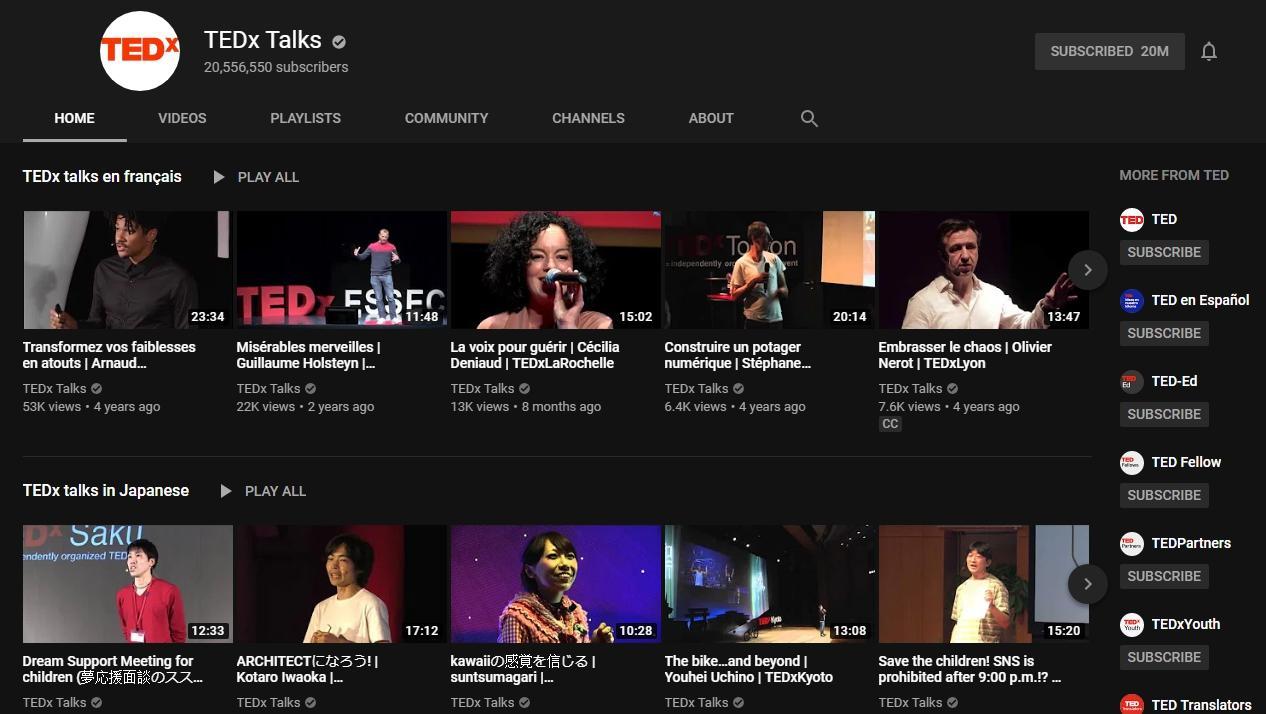Click the TEDPartners channel avatar
This screenshot has height=714, width=1266.
click(1131, 544)
